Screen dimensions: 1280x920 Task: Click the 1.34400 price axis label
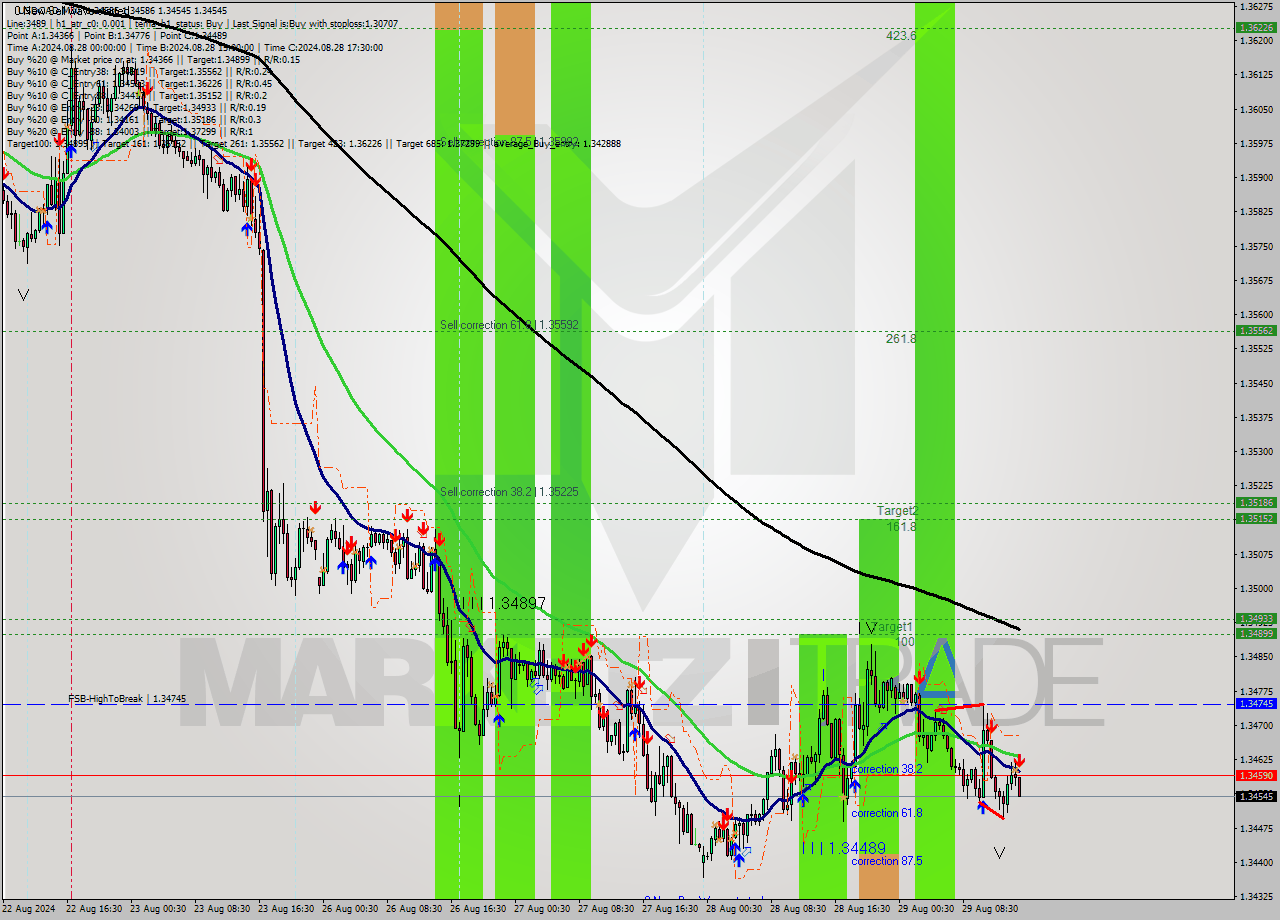point(1255,862)
